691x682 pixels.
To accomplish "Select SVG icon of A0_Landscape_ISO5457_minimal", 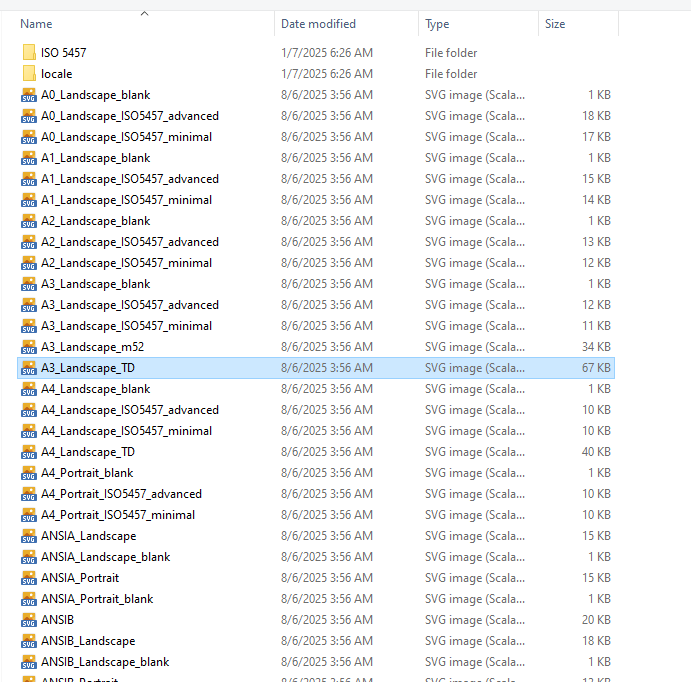I will (x=29, y=137).
